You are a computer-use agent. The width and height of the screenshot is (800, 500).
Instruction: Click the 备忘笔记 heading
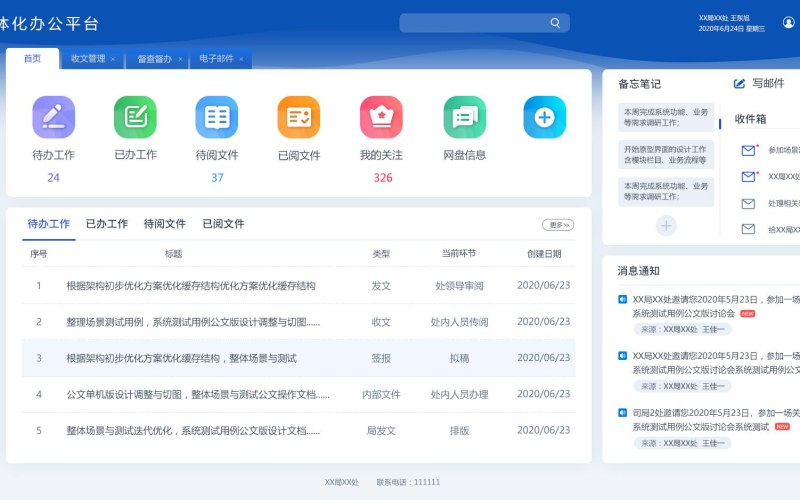click(x=639, y=84)
